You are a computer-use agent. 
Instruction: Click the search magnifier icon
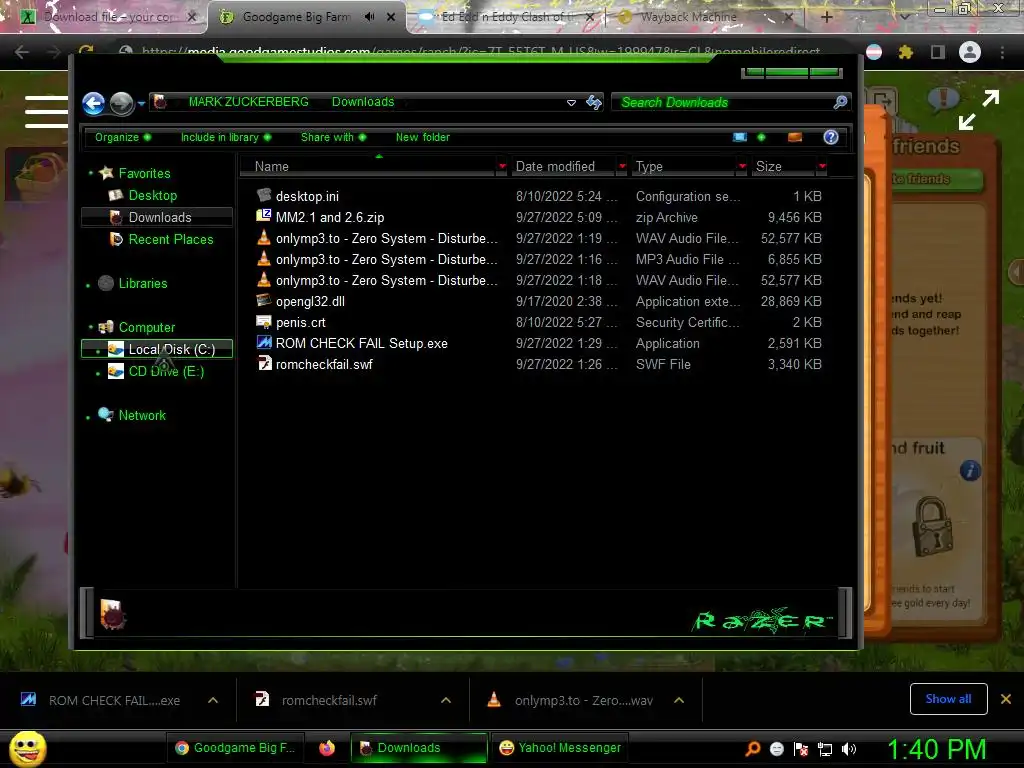(840, 102)
